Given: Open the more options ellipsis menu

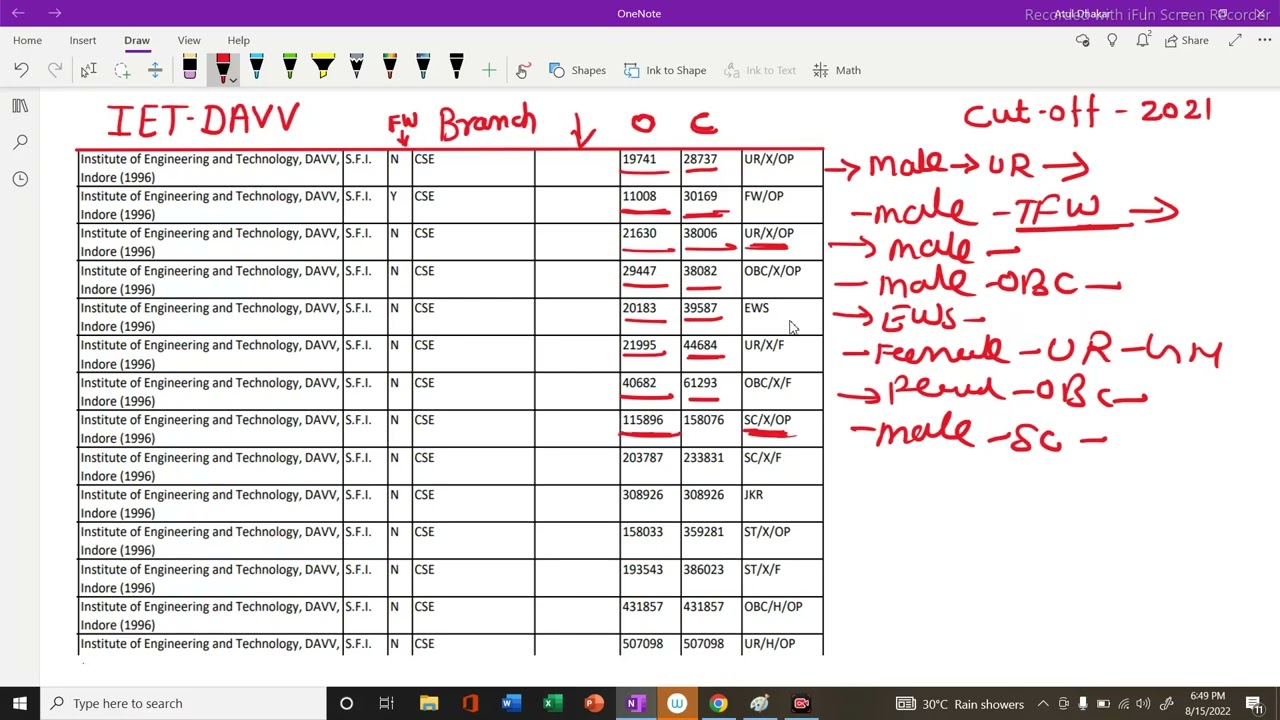Looking at the screenshot, I should pos(1263,40).
